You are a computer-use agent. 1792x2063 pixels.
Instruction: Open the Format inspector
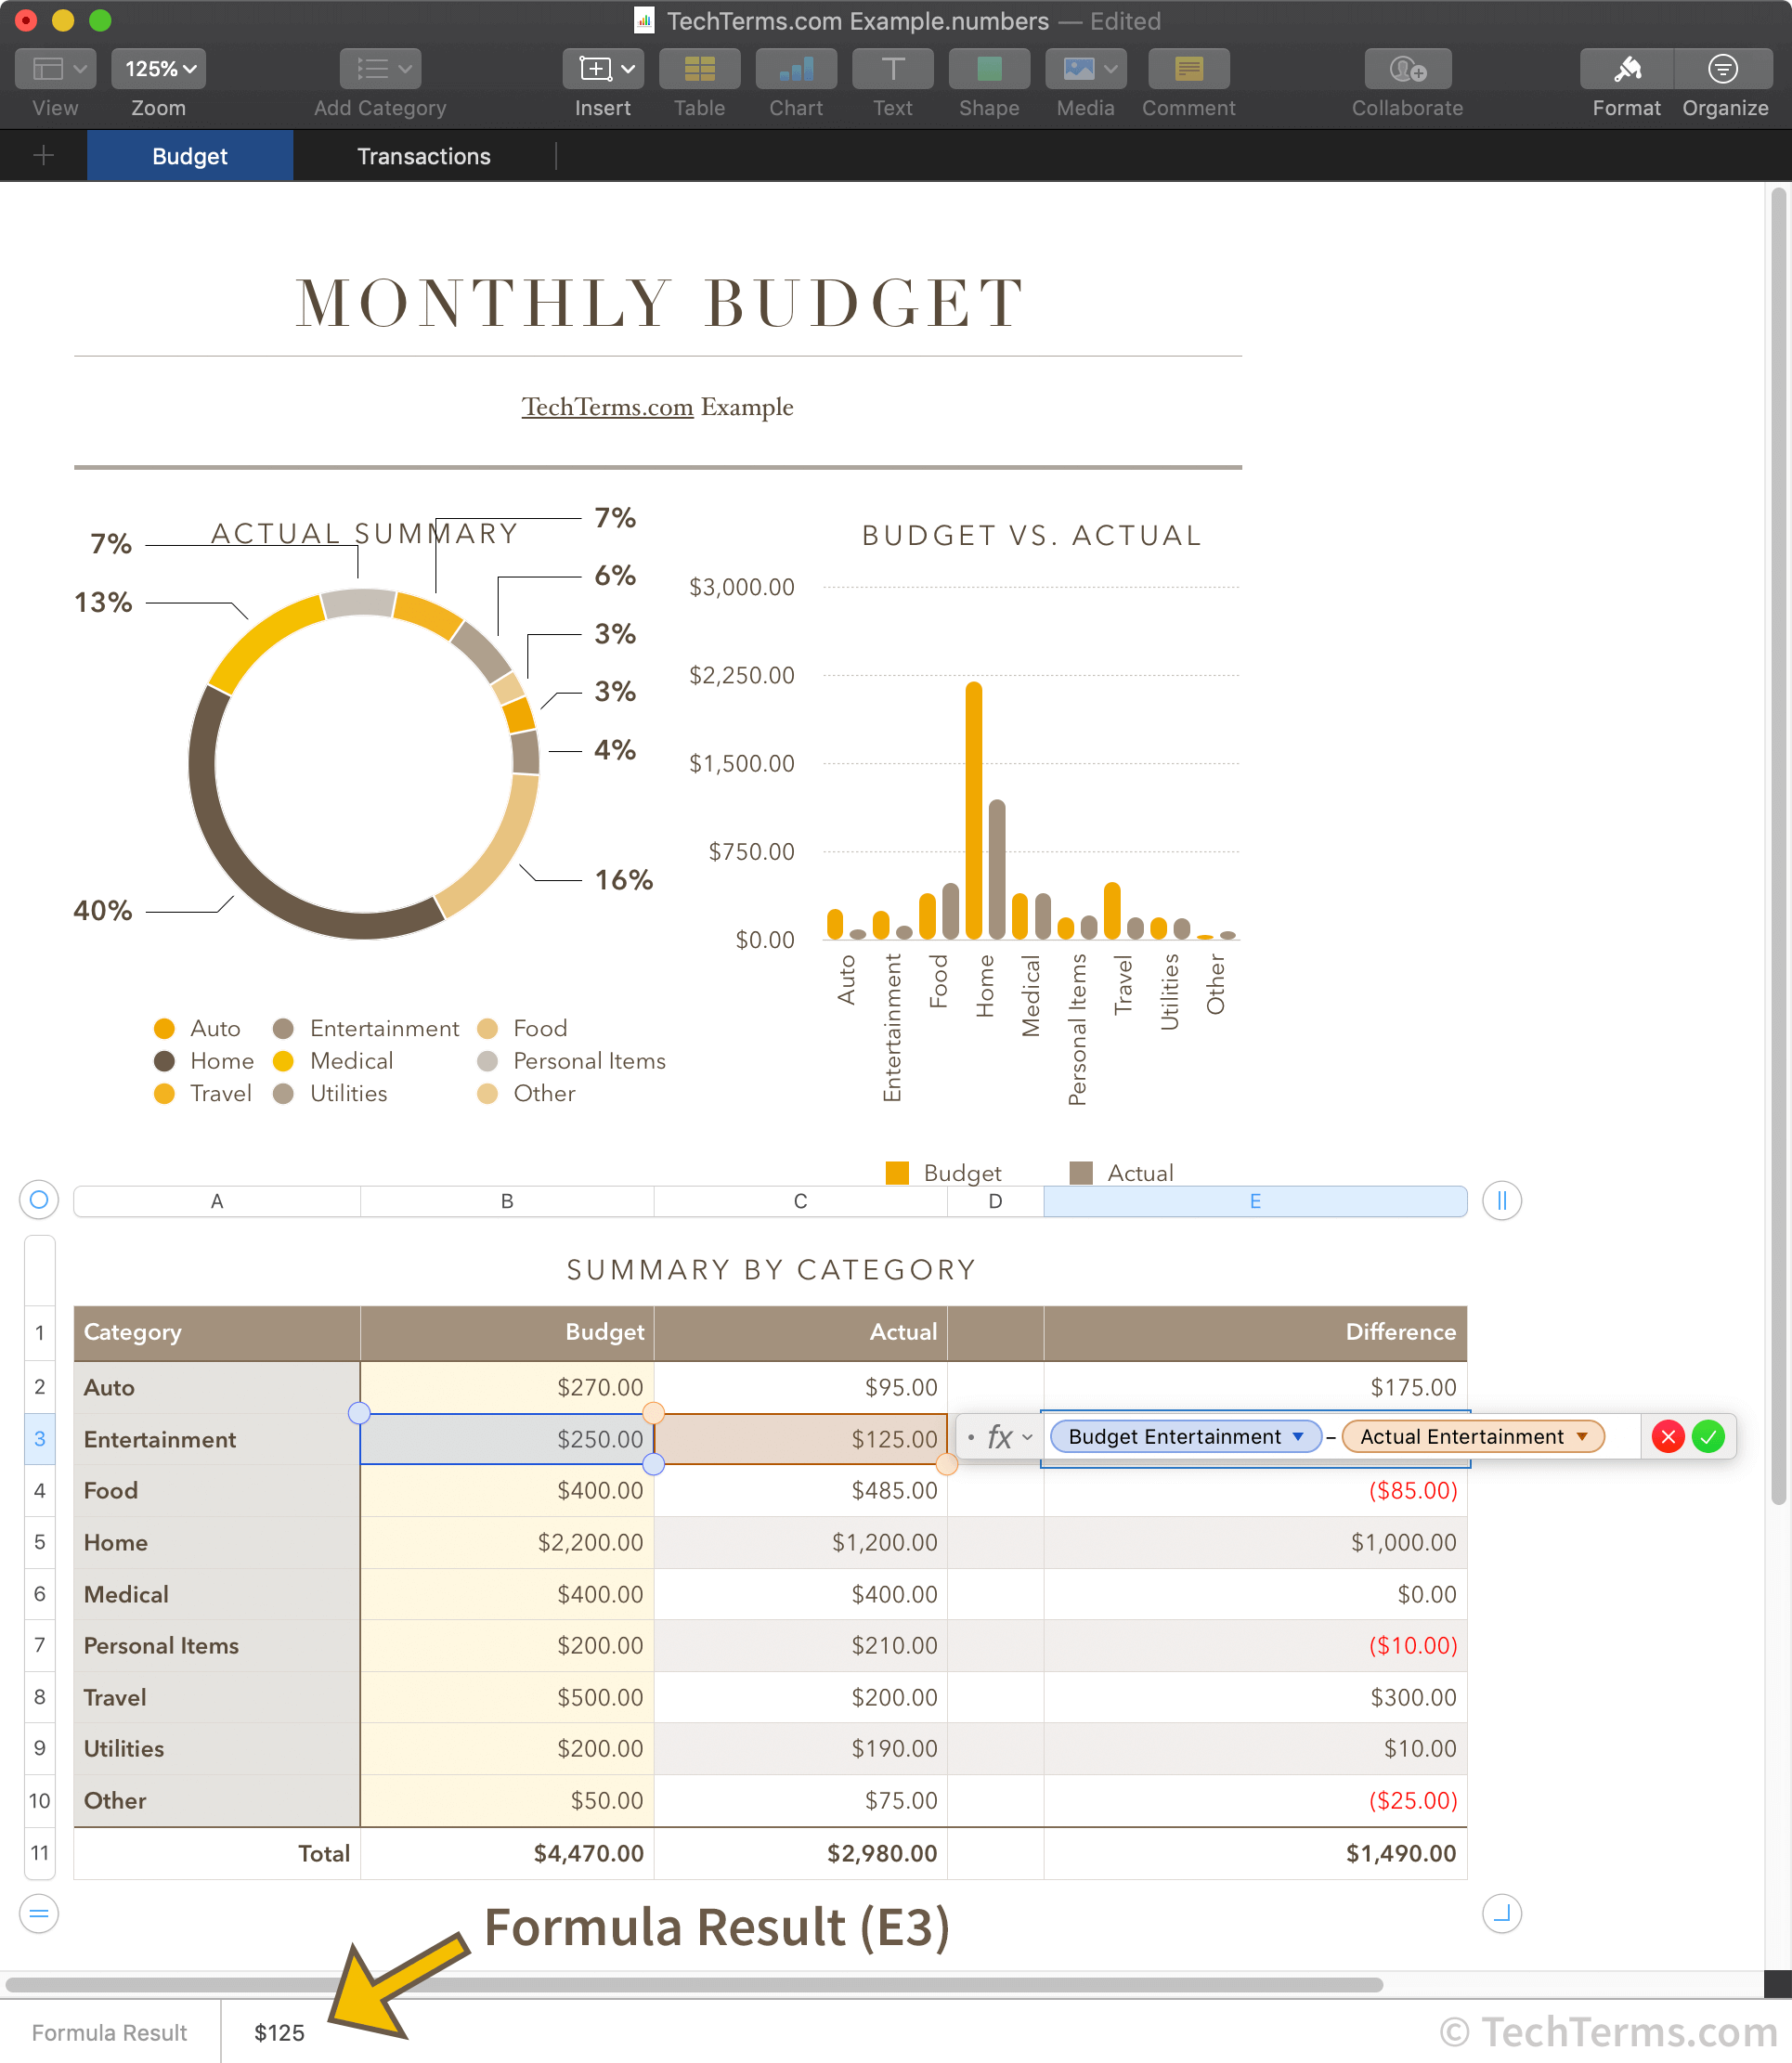point(1626,69)
